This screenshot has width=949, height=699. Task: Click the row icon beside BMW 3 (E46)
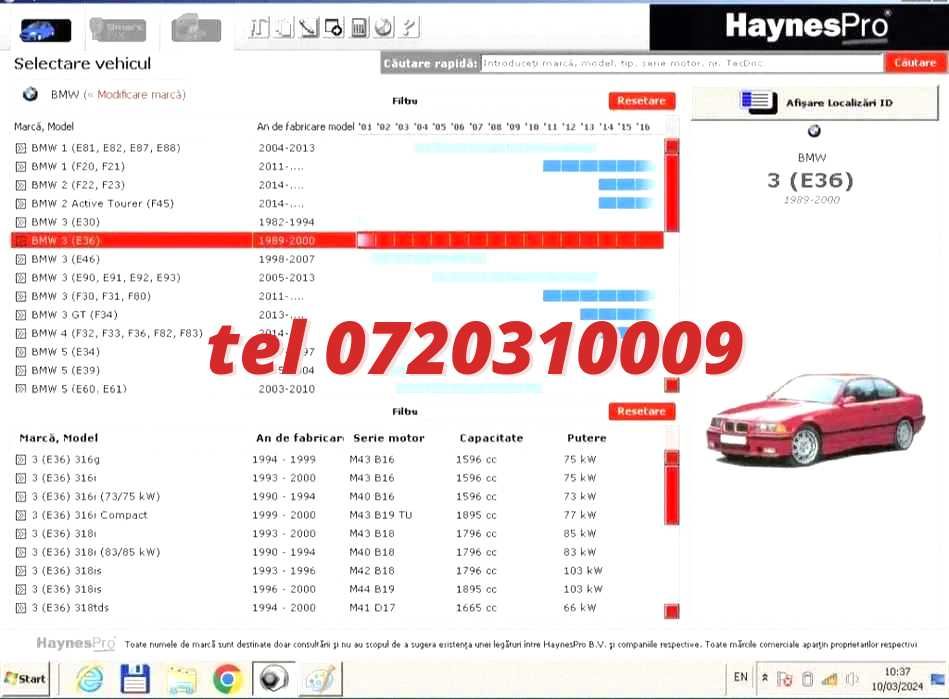[x=21, y=260]
